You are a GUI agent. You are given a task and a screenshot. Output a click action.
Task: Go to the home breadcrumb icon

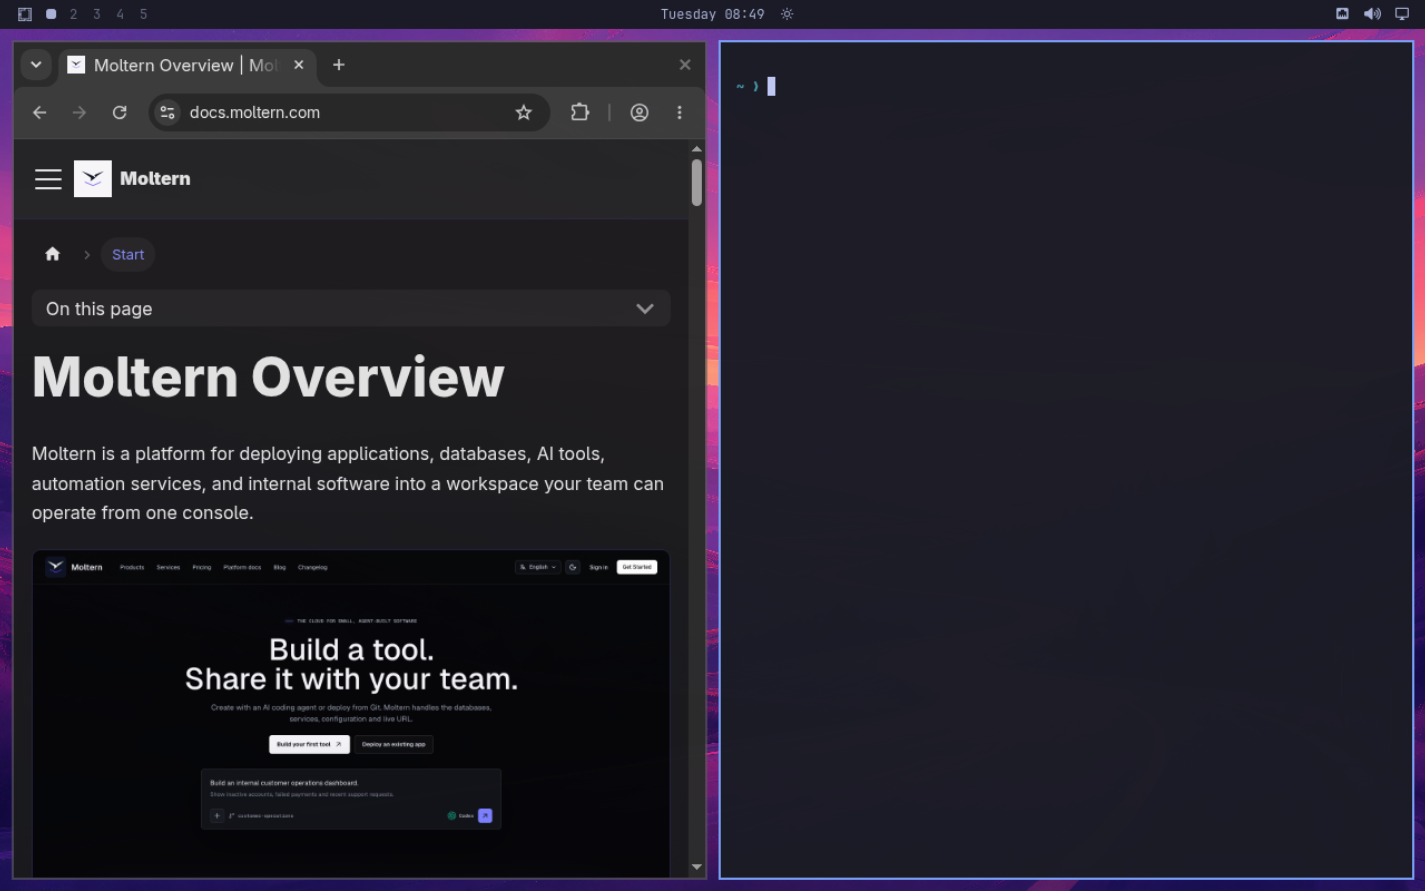point(53,254)
